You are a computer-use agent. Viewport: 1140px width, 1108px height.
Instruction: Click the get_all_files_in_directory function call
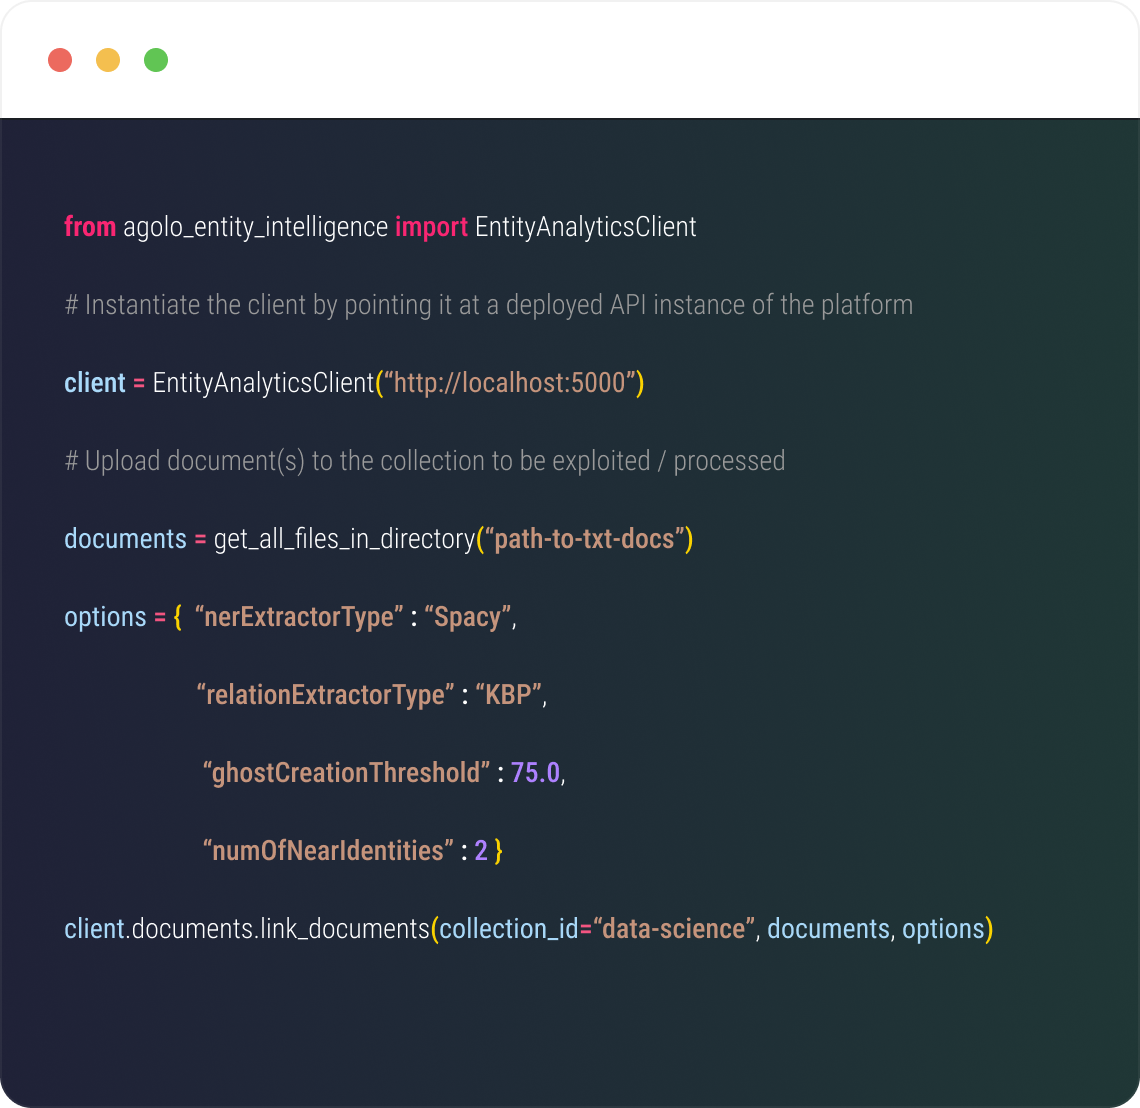pos(344,539)
